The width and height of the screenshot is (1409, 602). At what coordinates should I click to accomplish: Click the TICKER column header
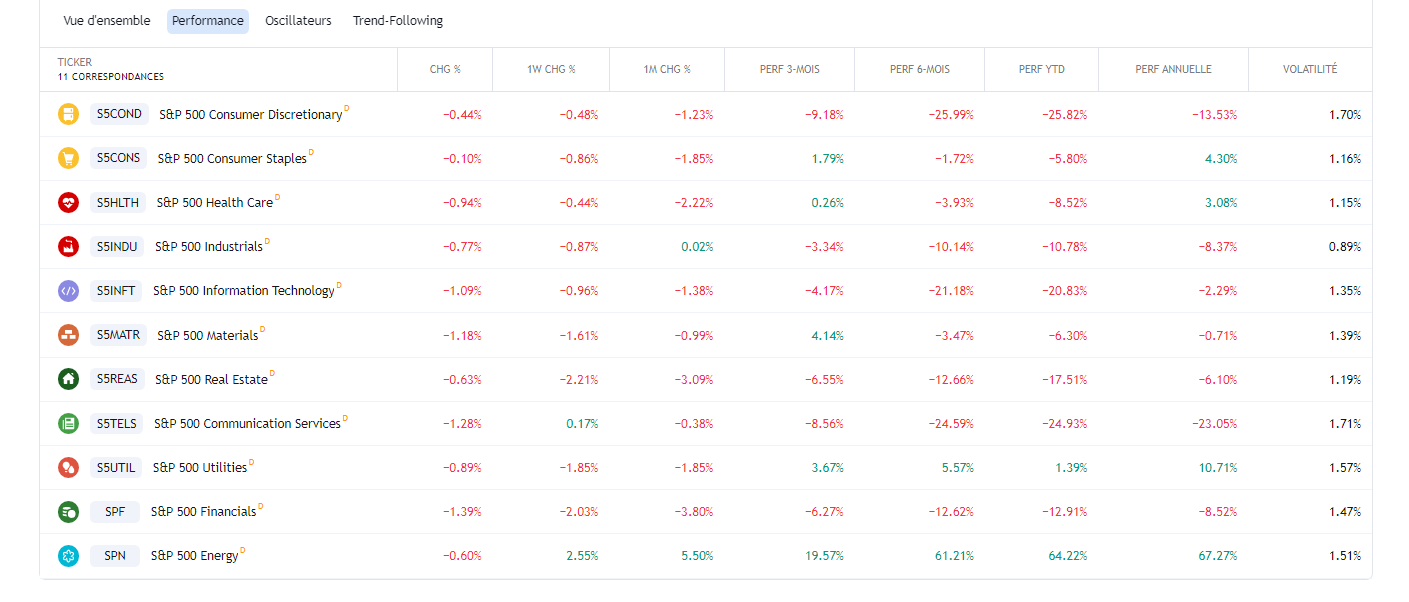[75, 62]
